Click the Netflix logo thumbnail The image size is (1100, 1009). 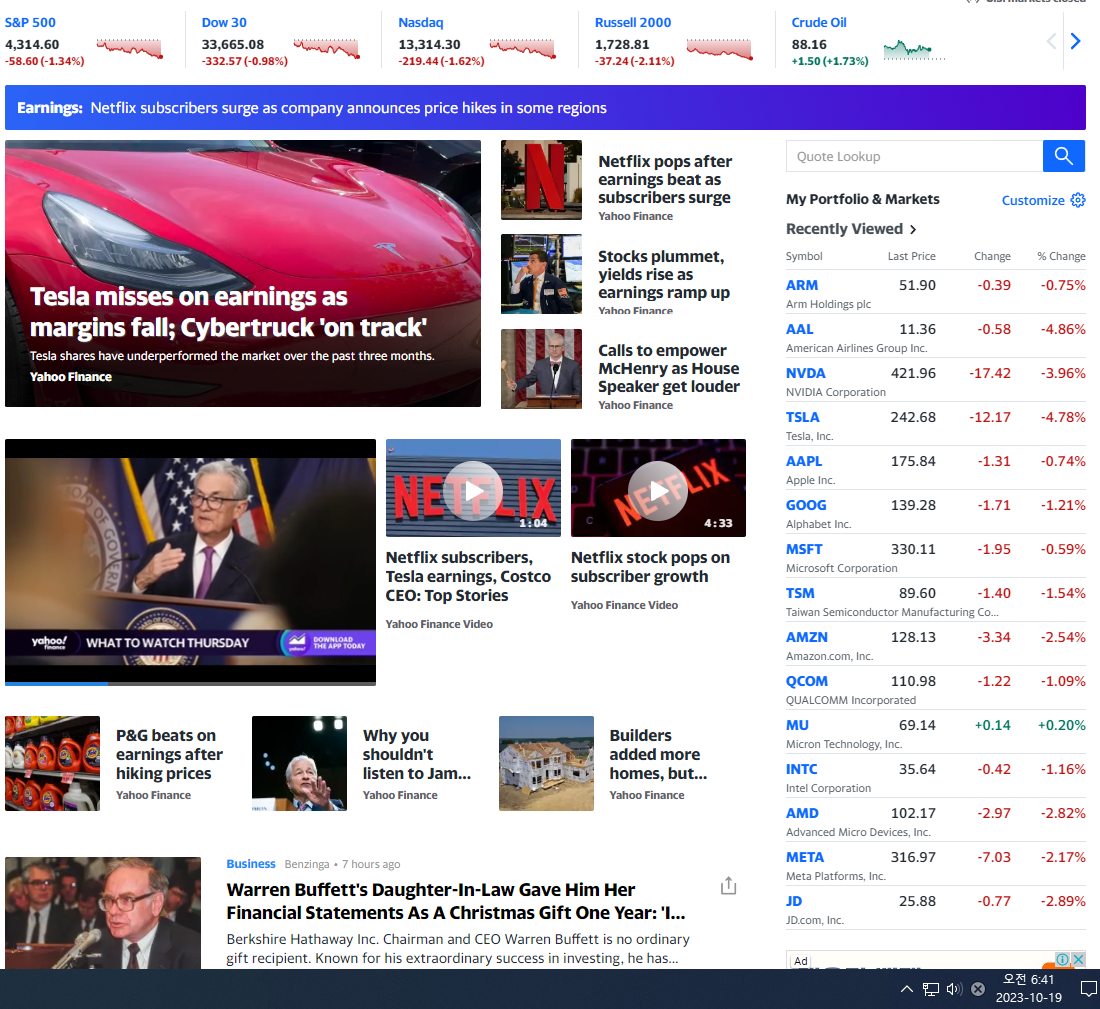click(541, 180)
